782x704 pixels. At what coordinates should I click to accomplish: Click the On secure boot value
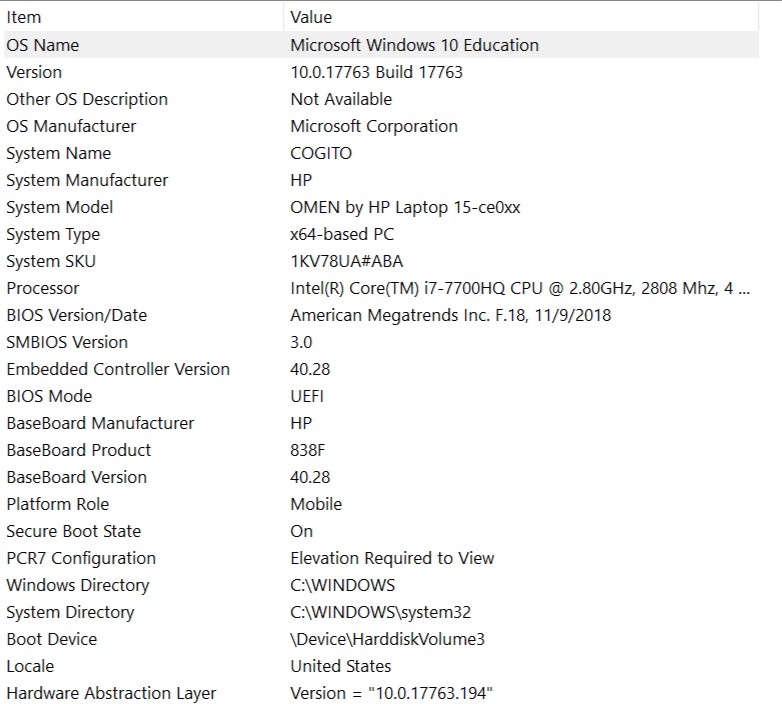click(301, 530)
